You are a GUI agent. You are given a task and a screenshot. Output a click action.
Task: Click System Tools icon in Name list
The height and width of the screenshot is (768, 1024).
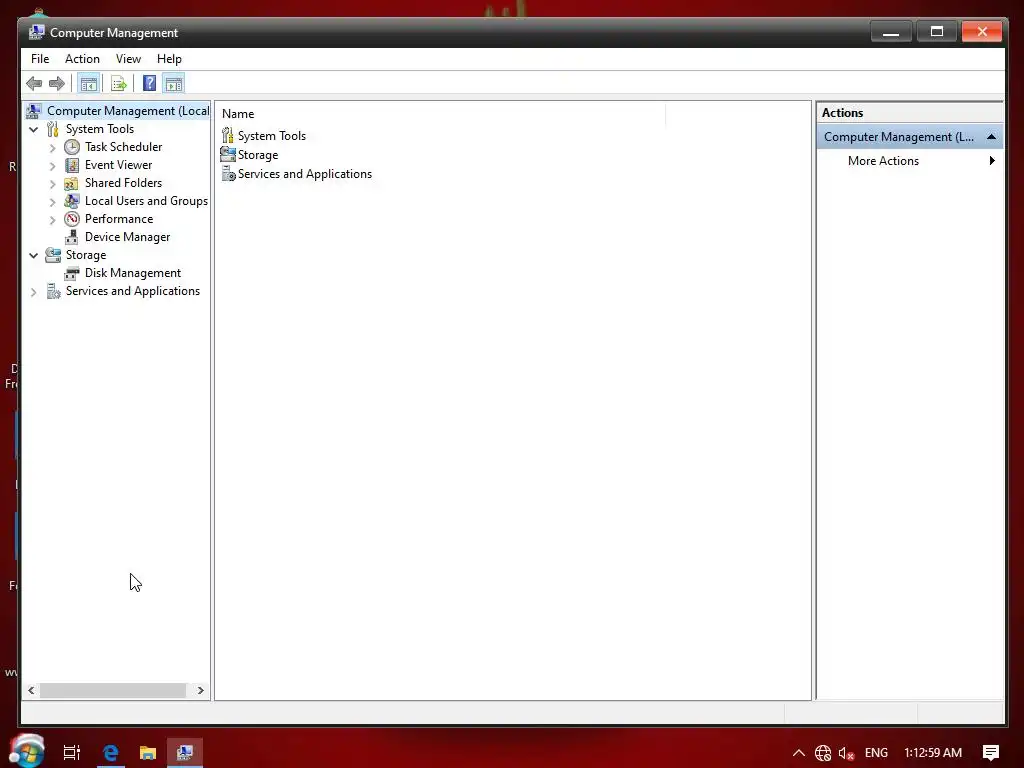click(227, 135)
